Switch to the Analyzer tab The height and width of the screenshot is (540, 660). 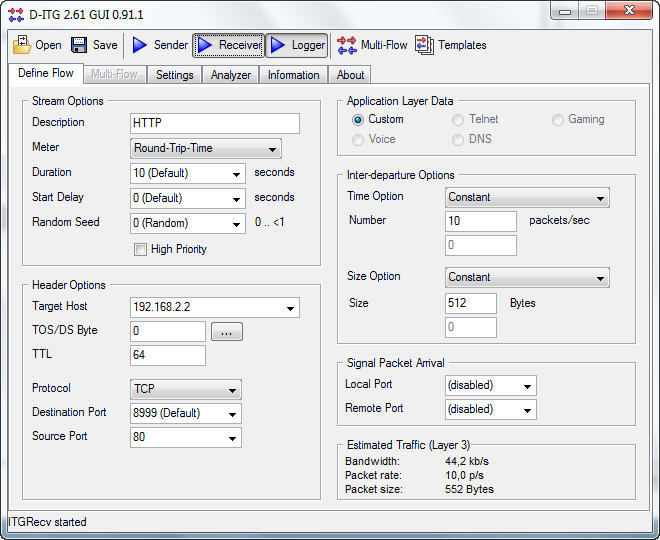(231, 75)
